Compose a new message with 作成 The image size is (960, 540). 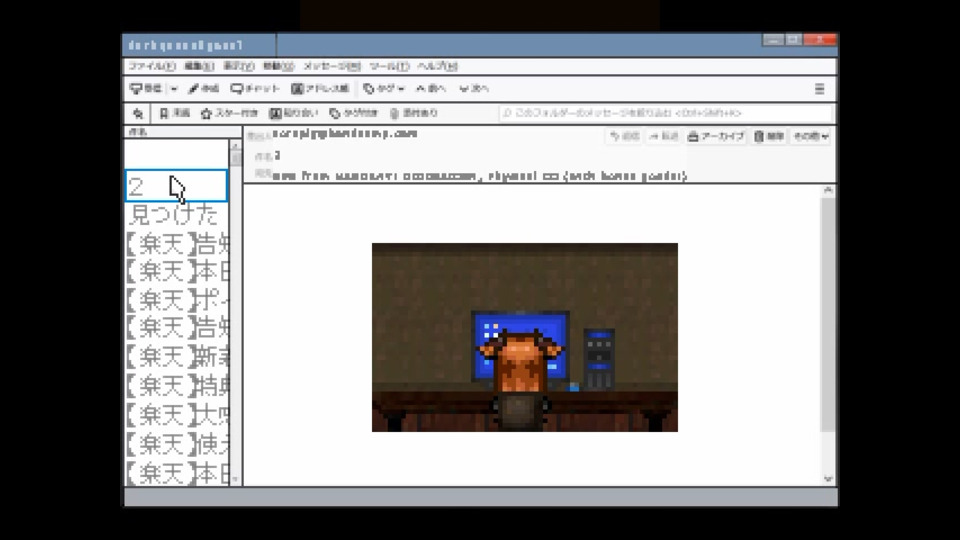point(203,89)
